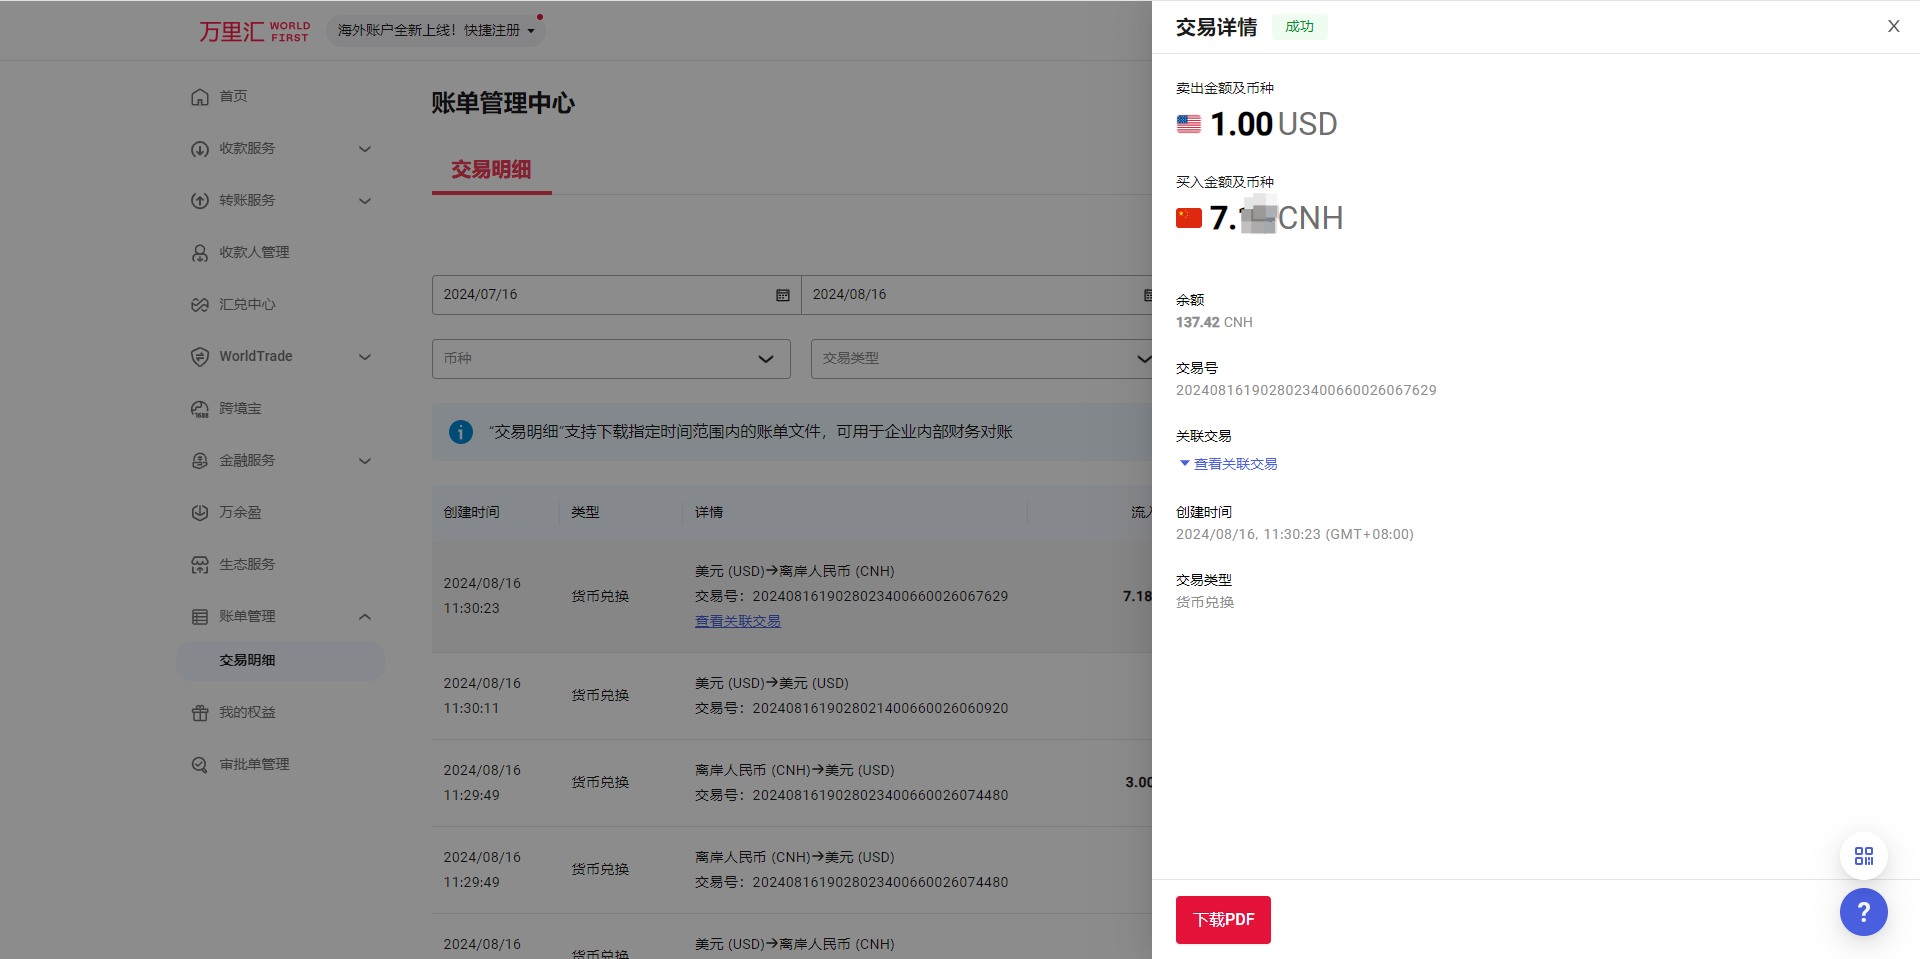Open the 2024/07/16 start date calendar picker
1920x959 pixels.
[x=782, y=294]
